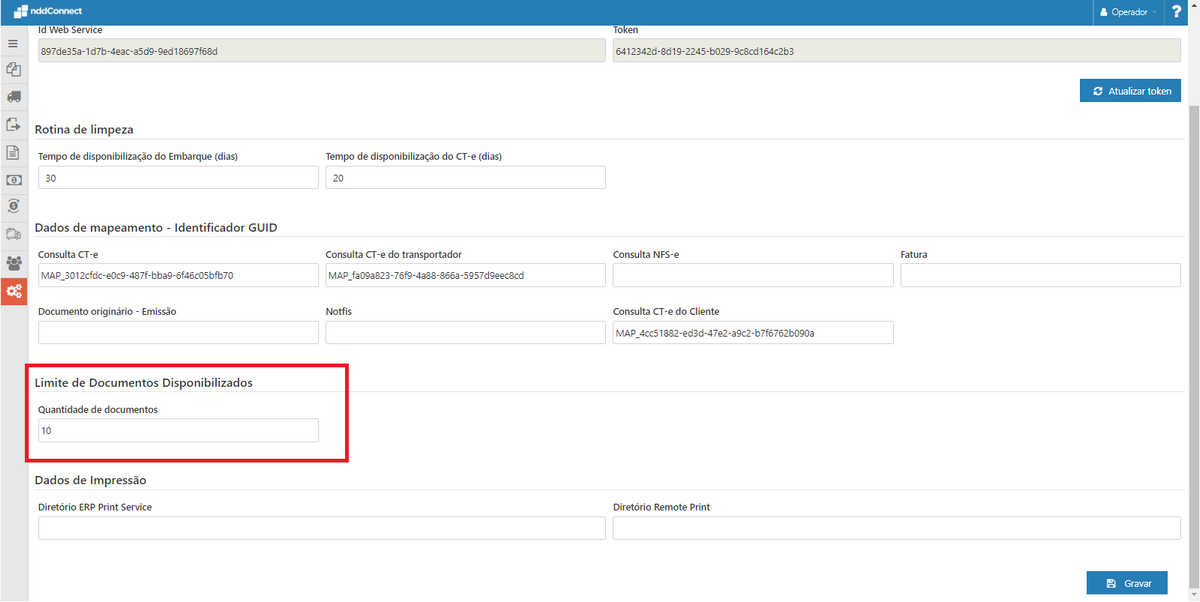Screen dimensions: 1200x602
Task: Open the currency sync icon in the sidebar
Action: coord(13,206)
